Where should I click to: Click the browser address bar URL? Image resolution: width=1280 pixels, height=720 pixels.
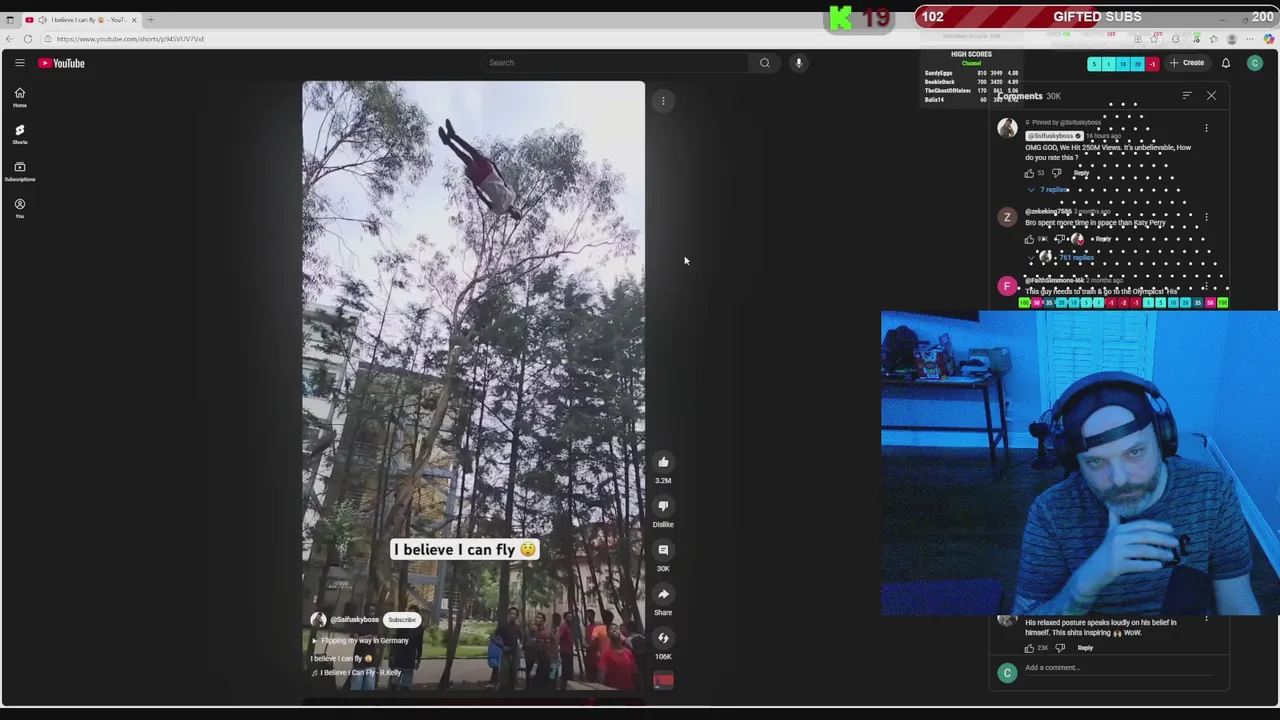pyautogui.click(x=130, y=39)
